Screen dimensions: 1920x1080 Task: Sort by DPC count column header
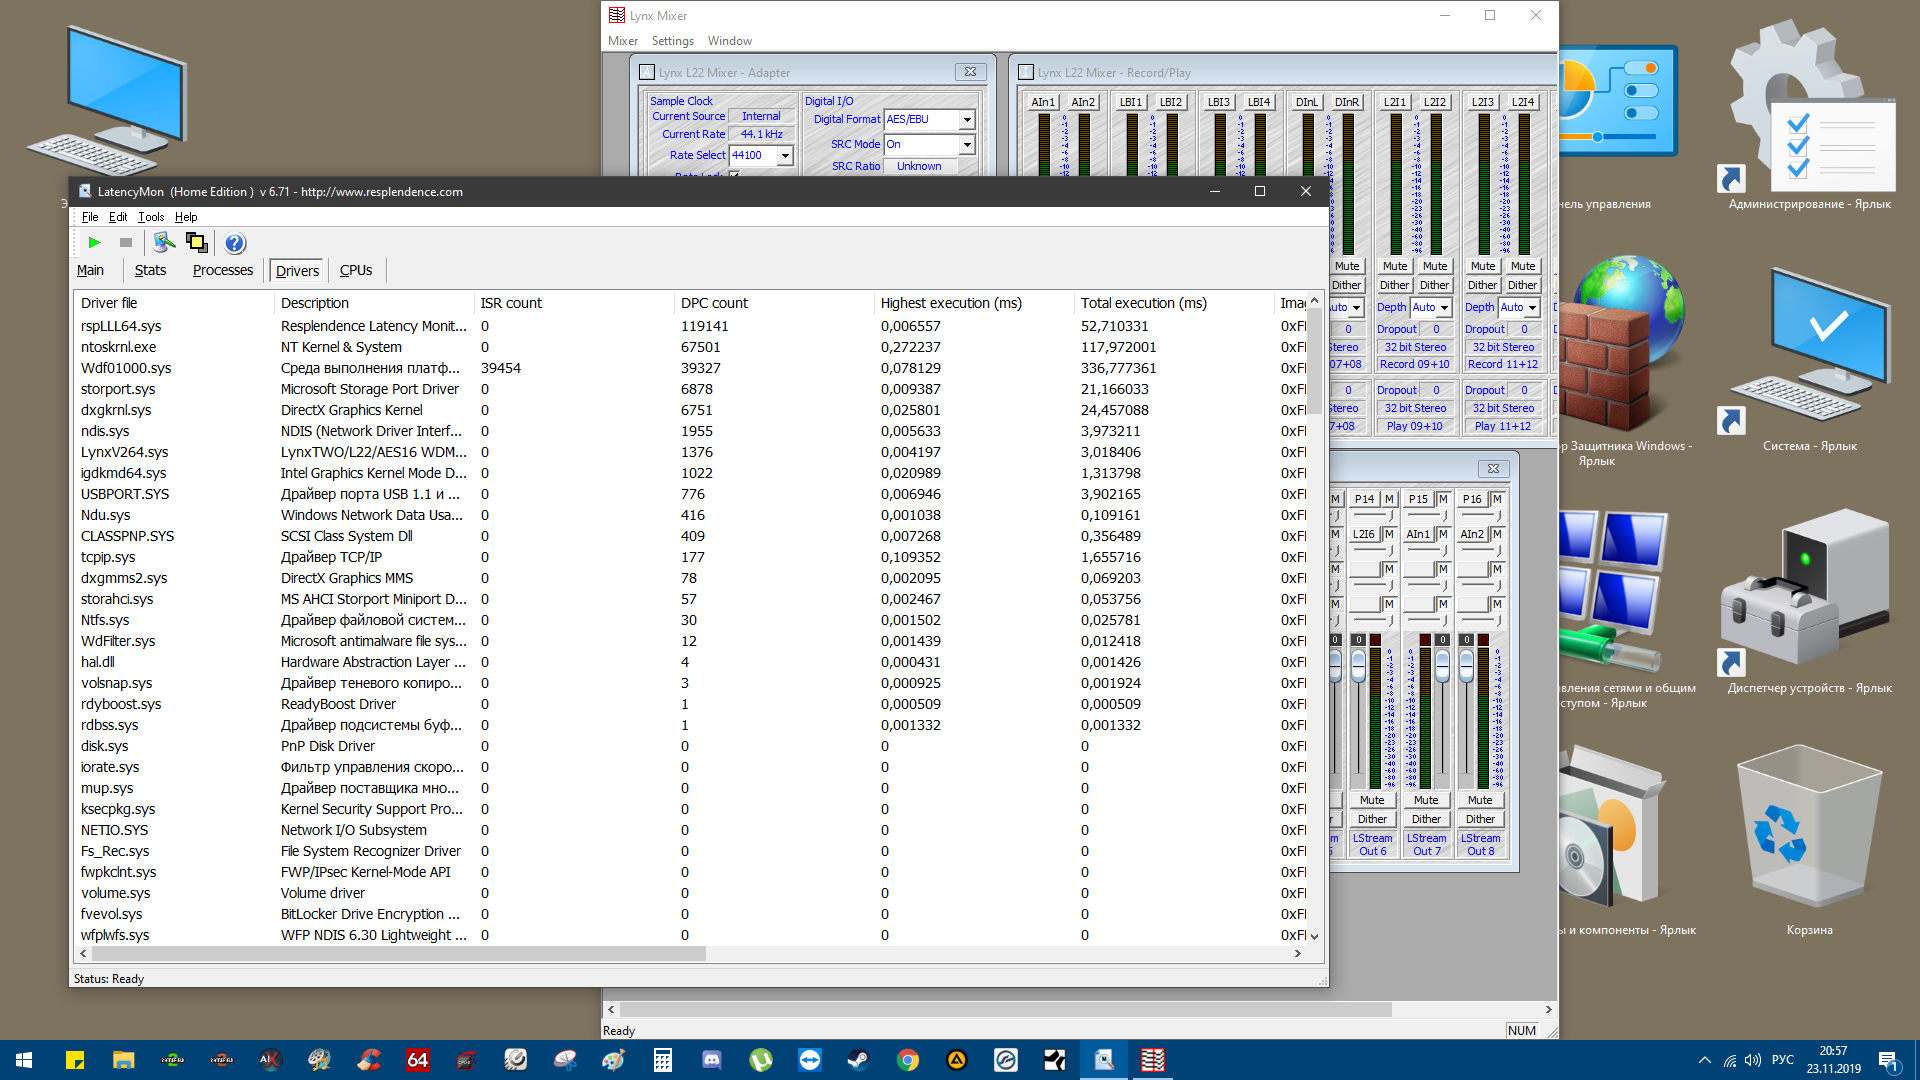click(x=774, y=303)
